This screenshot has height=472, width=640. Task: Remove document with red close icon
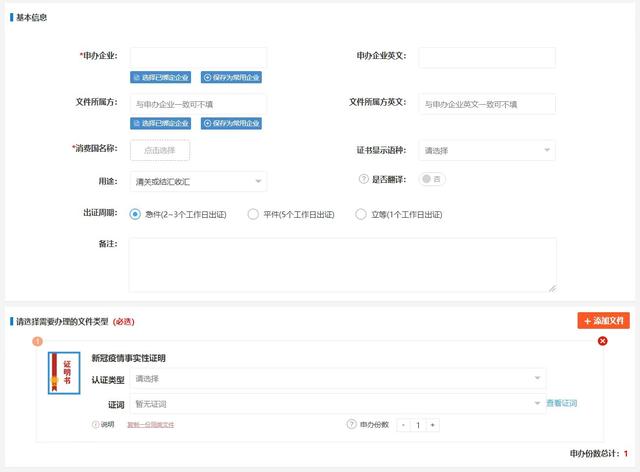pos(602,341)
